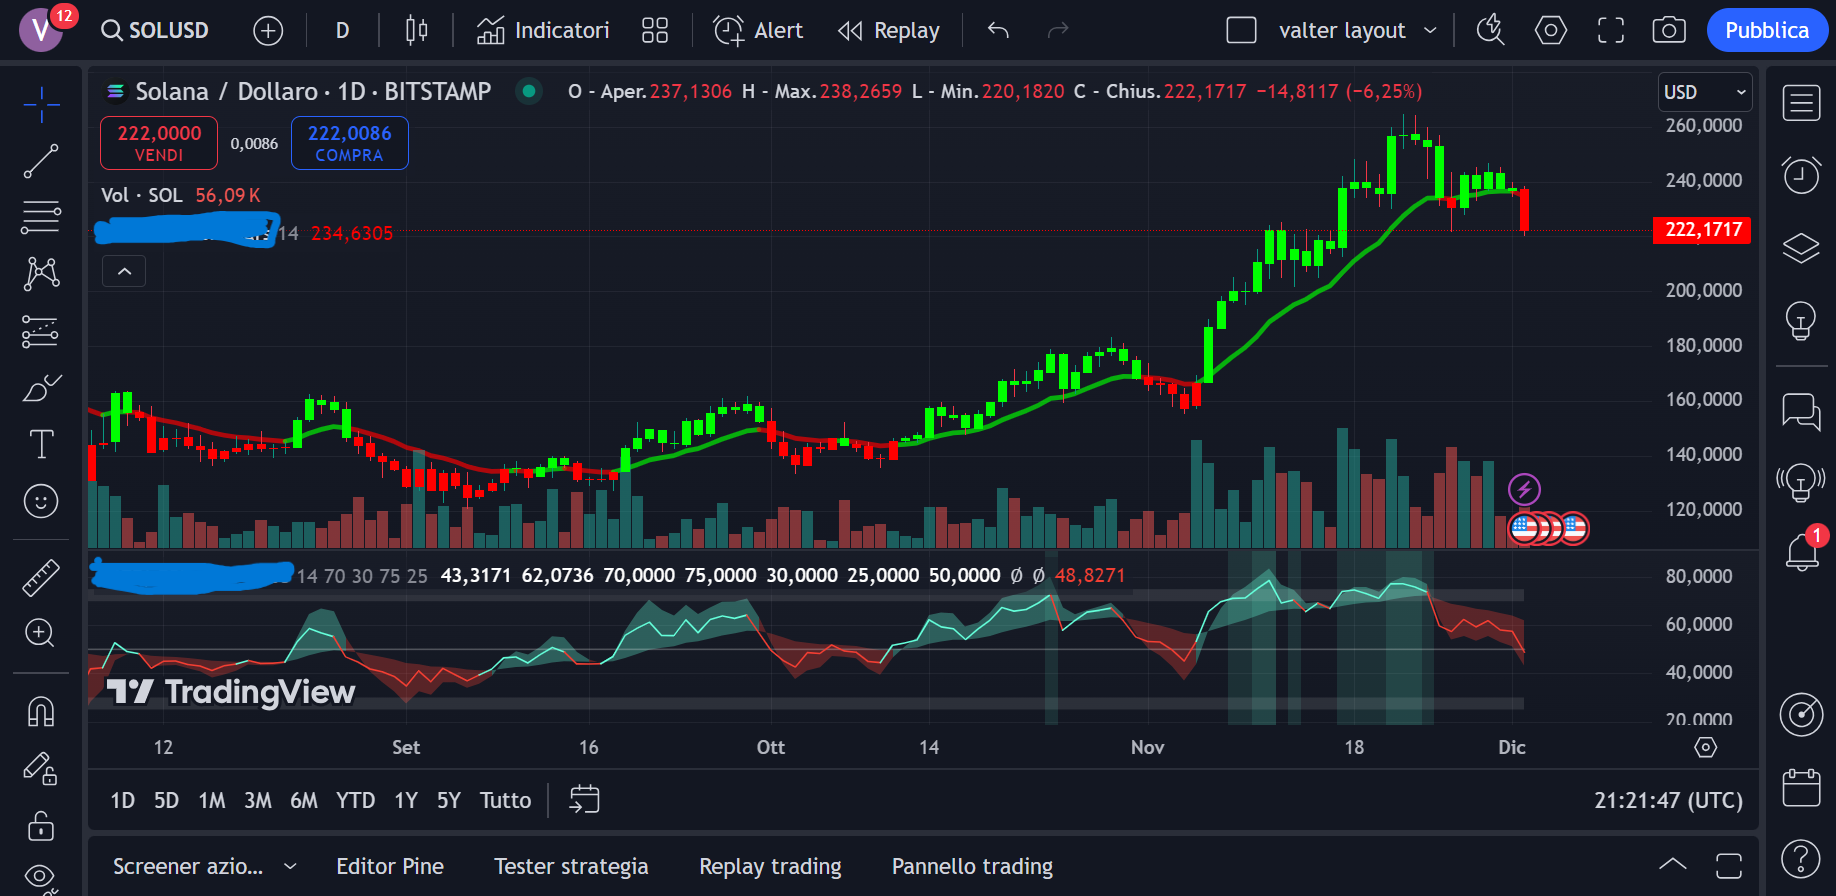Image resolution: width=1836 pixels, height=896 pixels.
Task: Open the user profile avatar menu
Action: click(42, 30)
